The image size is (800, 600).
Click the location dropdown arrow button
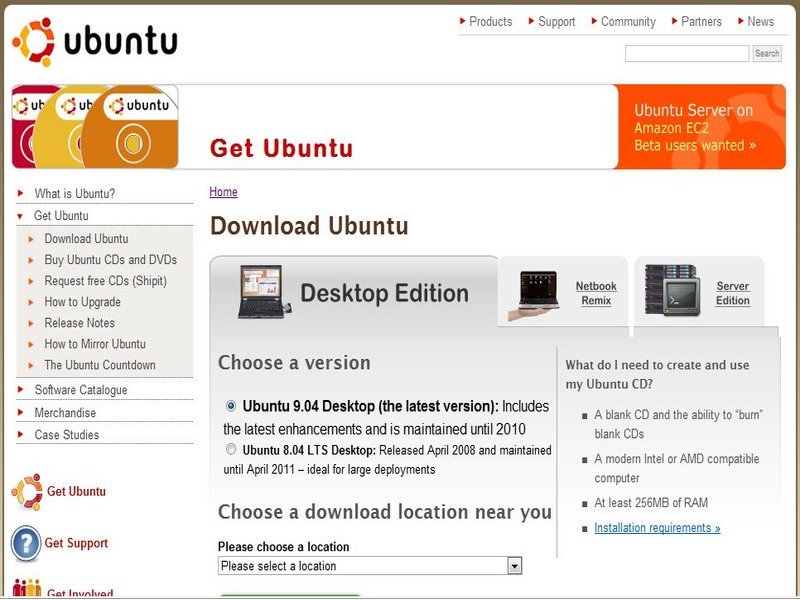[514, 566]
